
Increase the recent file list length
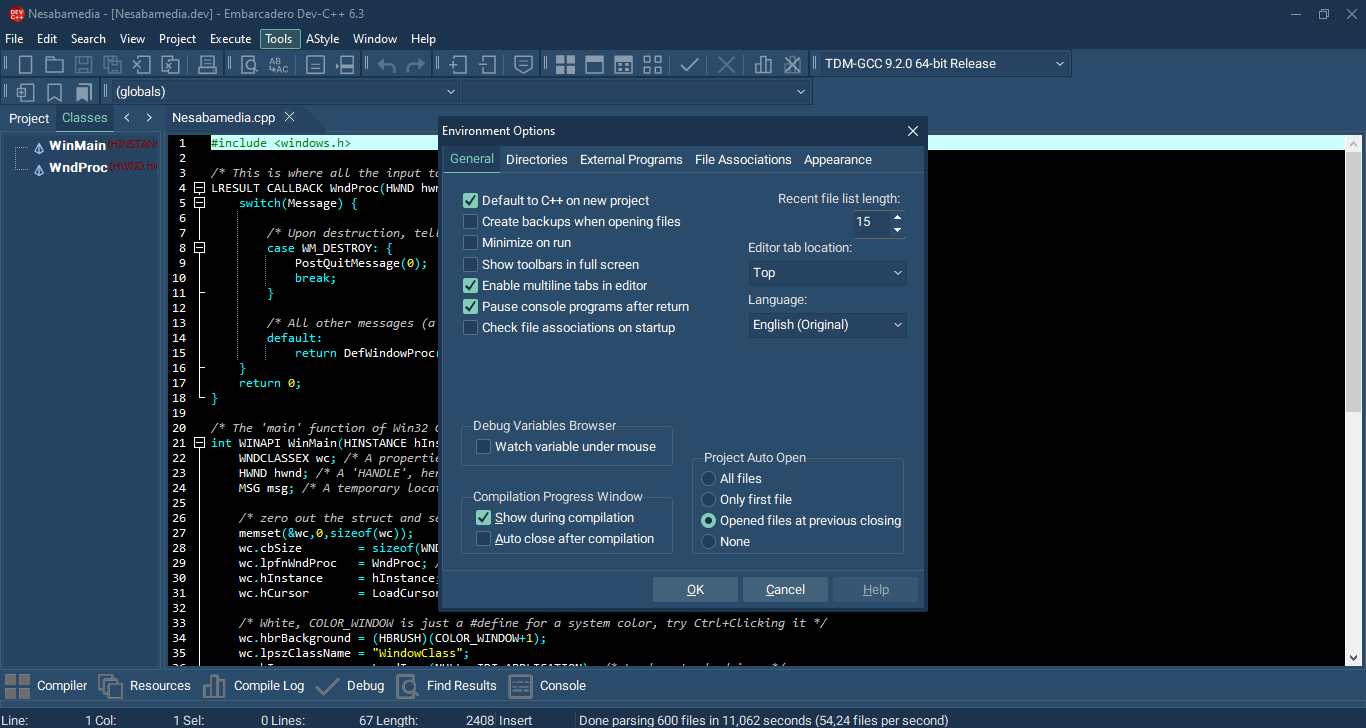coord(897,216)
